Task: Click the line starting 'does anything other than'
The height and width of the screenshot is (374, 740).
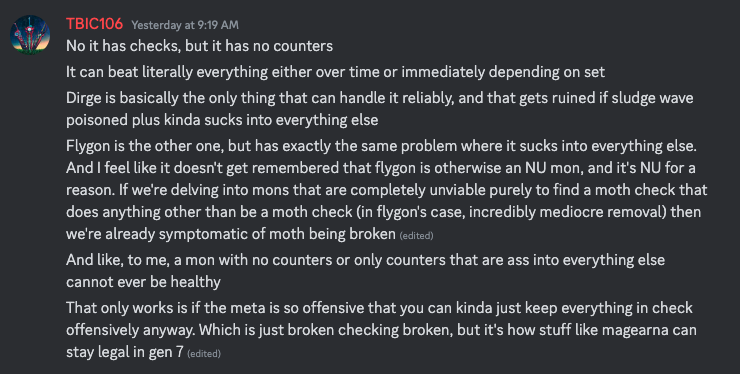Action: [384, 212]
